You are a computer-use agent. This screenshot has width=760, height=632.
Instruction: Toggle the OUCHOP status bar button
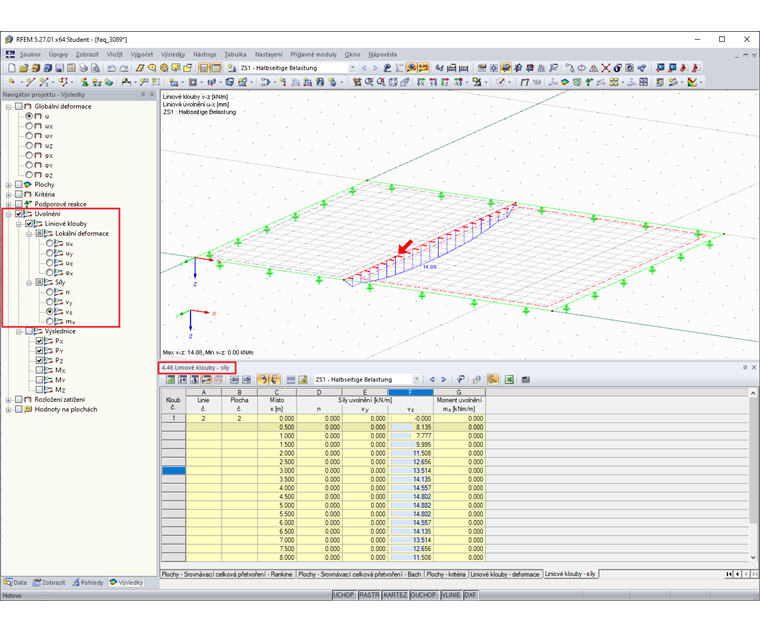pos(423,595)
